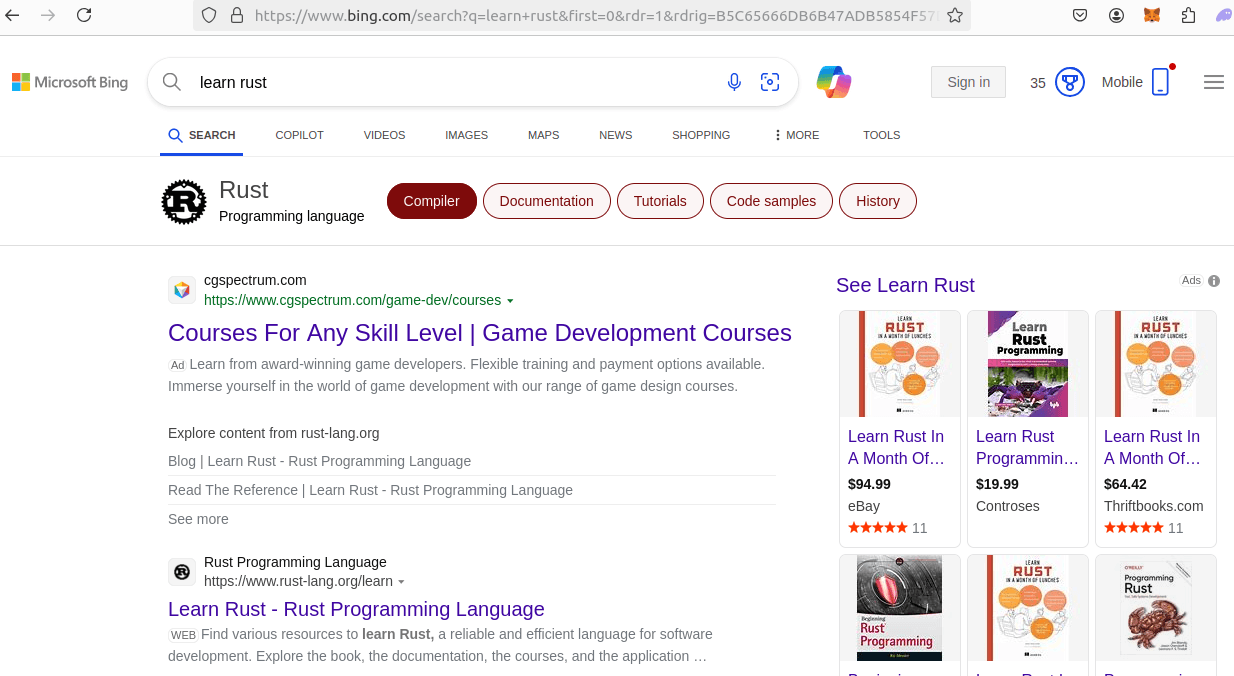1234x676 pixels.
Task: Start voice search with microphone icon
Action: [x=734, y=82]
